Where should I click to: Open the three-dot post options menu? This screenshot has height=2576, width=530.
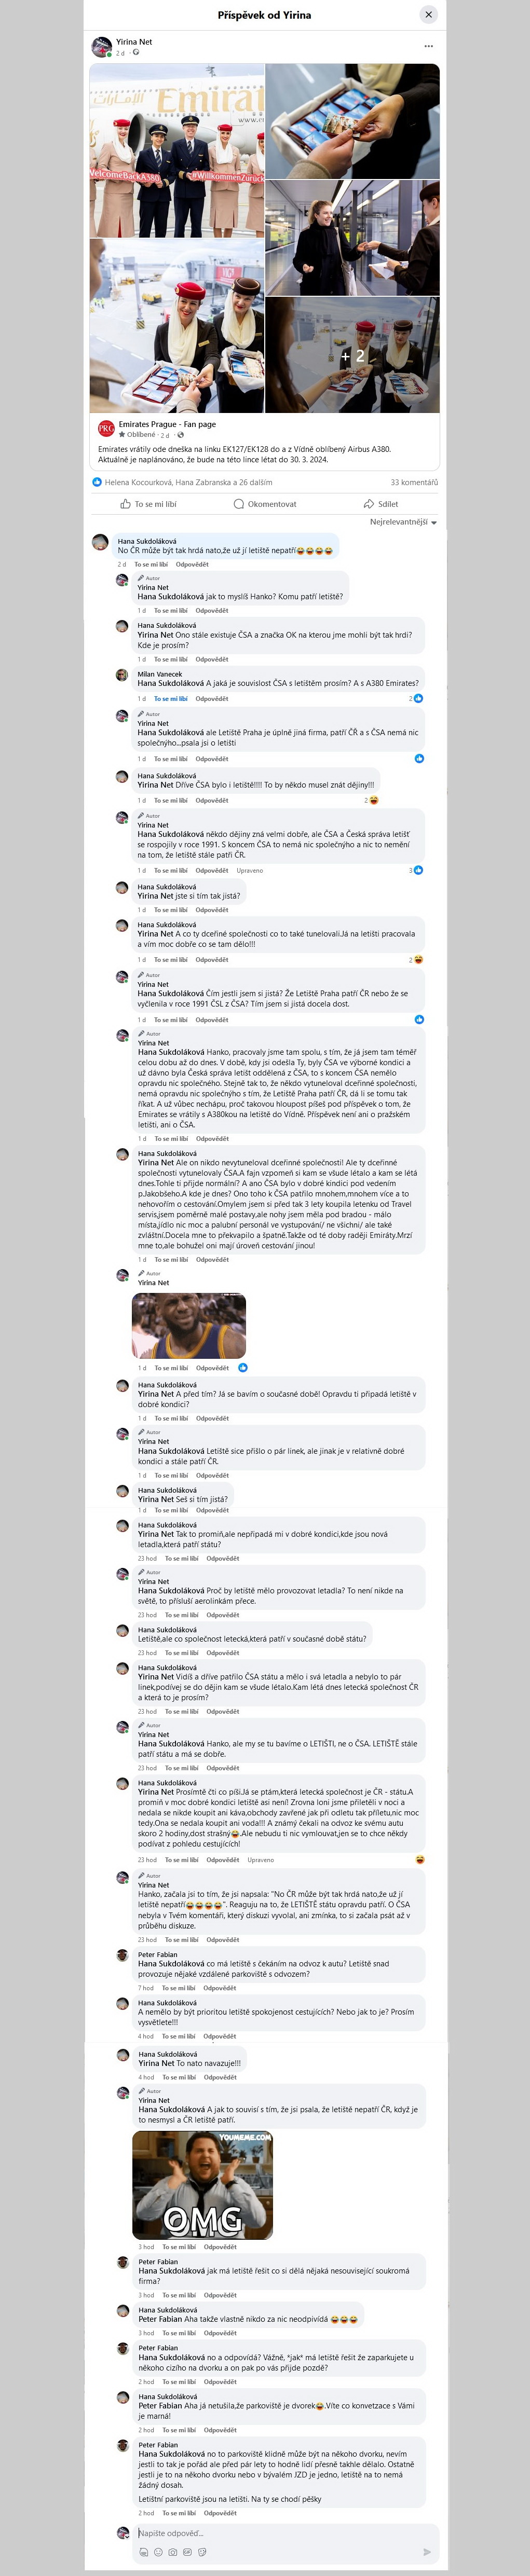click(428, 46)
